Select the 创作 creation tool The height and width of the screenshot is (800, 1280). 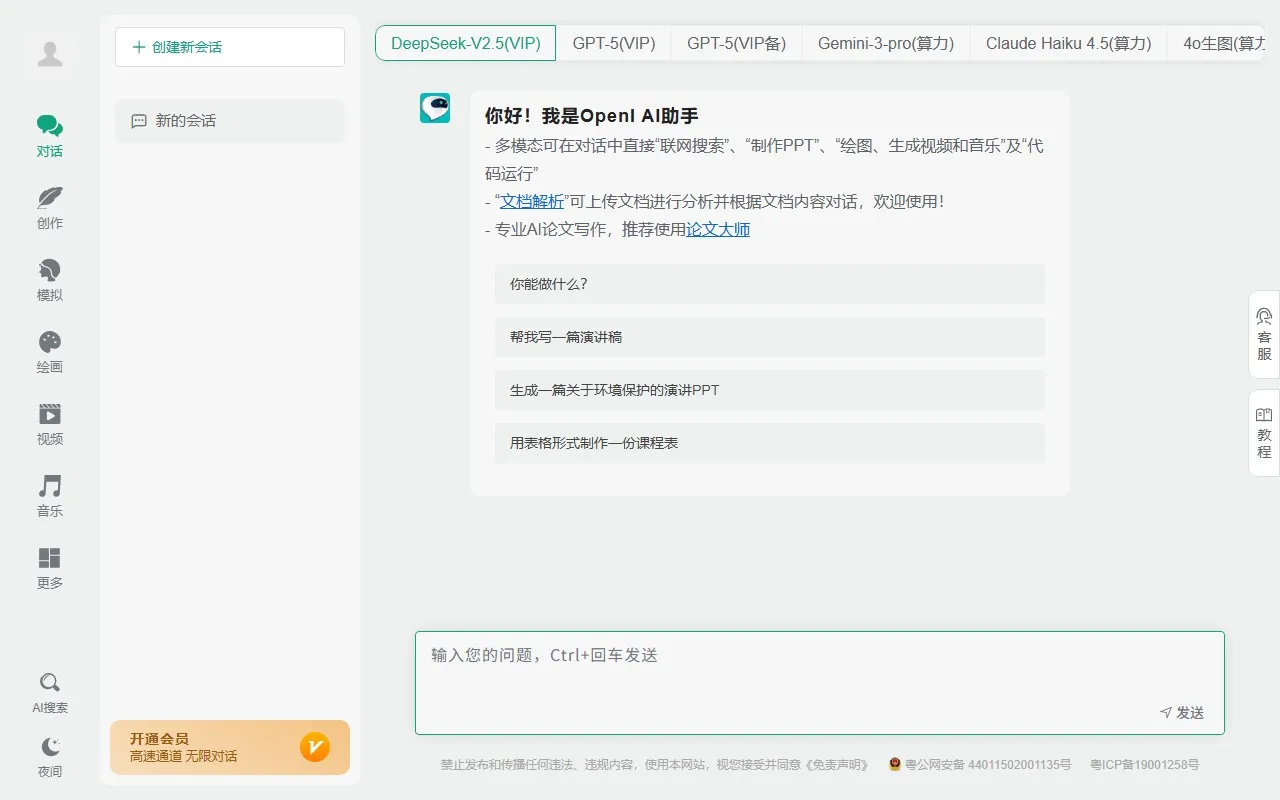coord(49,207)
